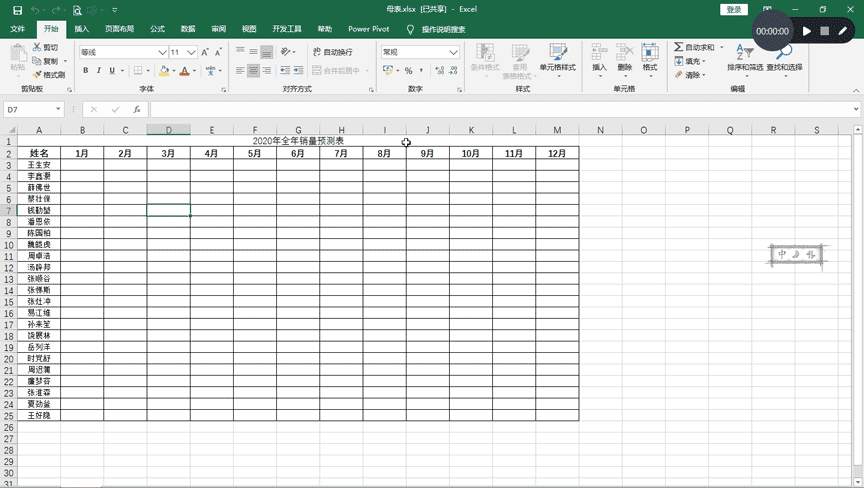Open fill color dropdown arrow
Viewport: 864px width, 488px height.
pos(174,71)
